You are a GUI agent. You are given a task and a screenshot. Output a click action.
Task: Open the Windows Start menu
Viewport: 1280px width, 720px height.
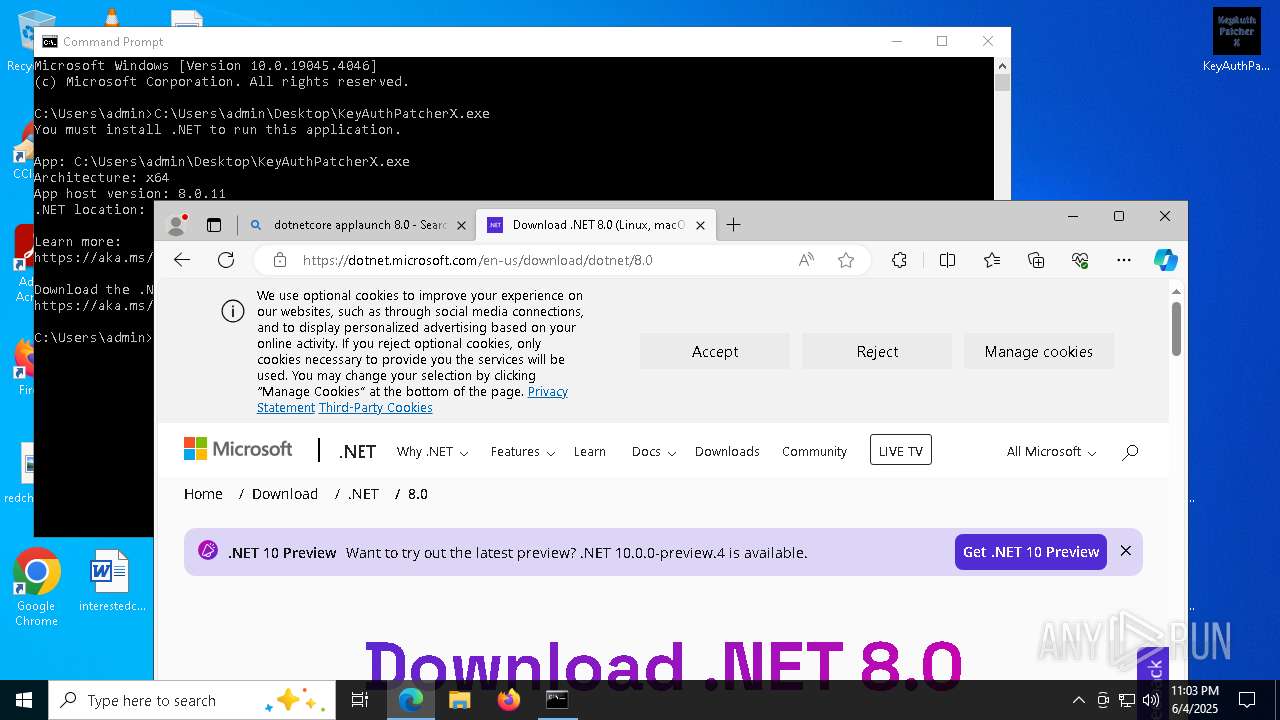(x=24, y=700)
